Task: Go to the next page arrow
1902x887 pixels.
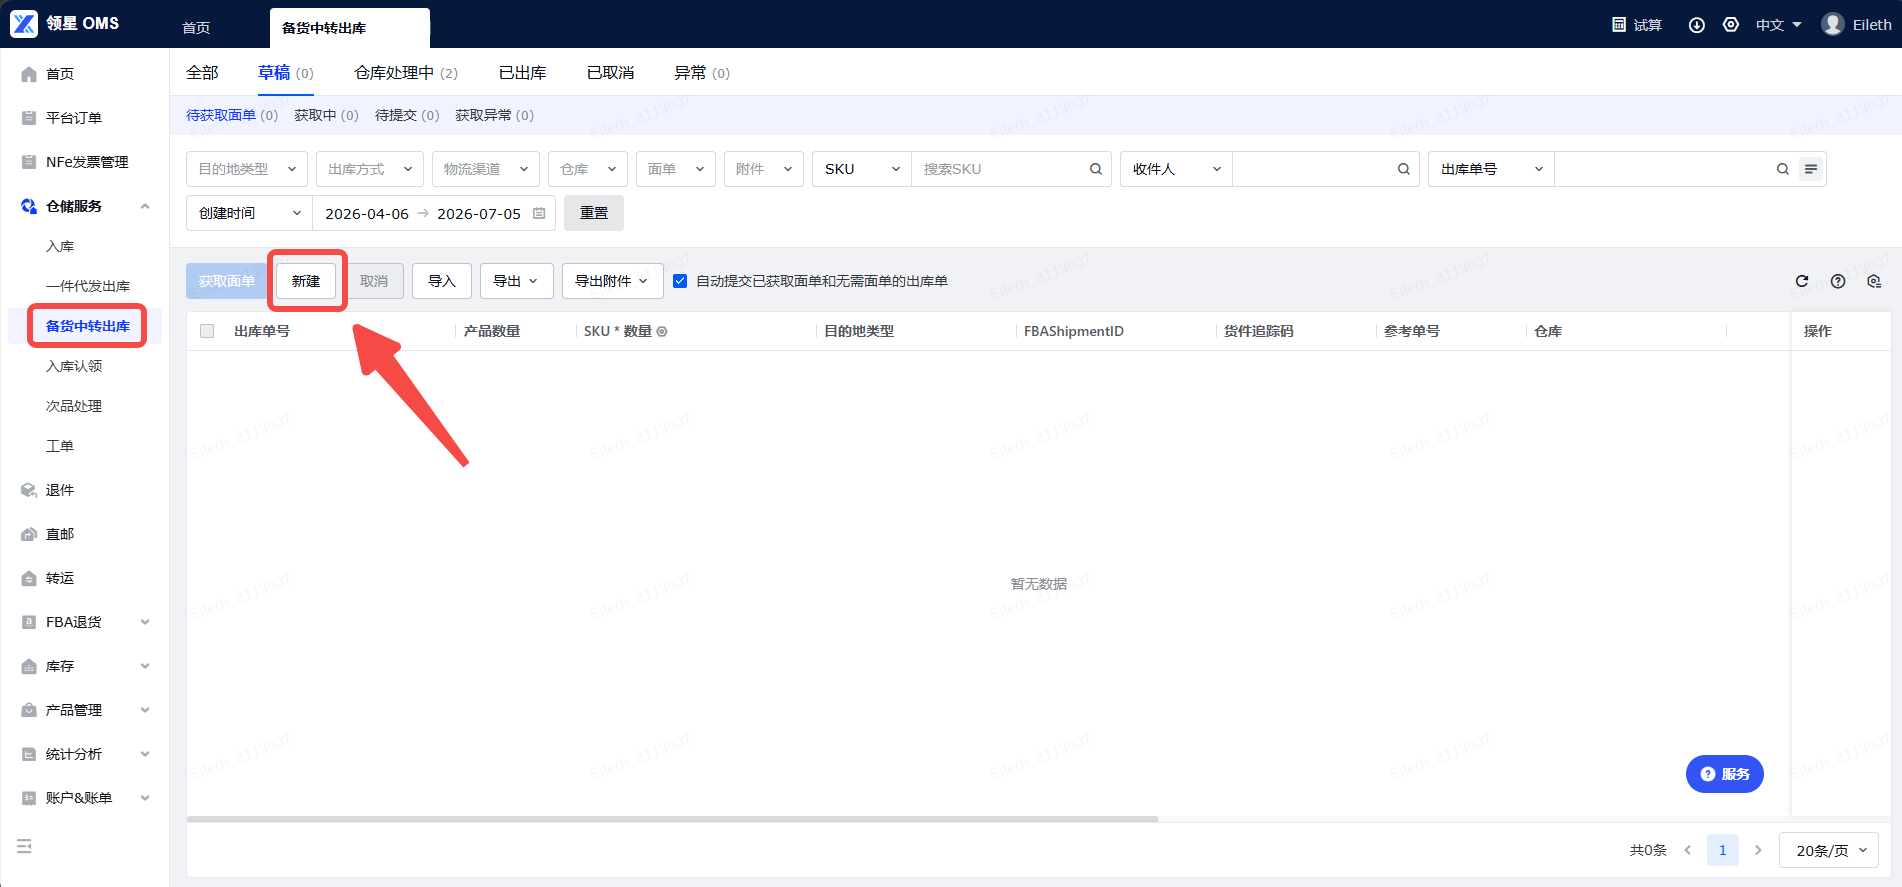Action: click(1758, 850)
